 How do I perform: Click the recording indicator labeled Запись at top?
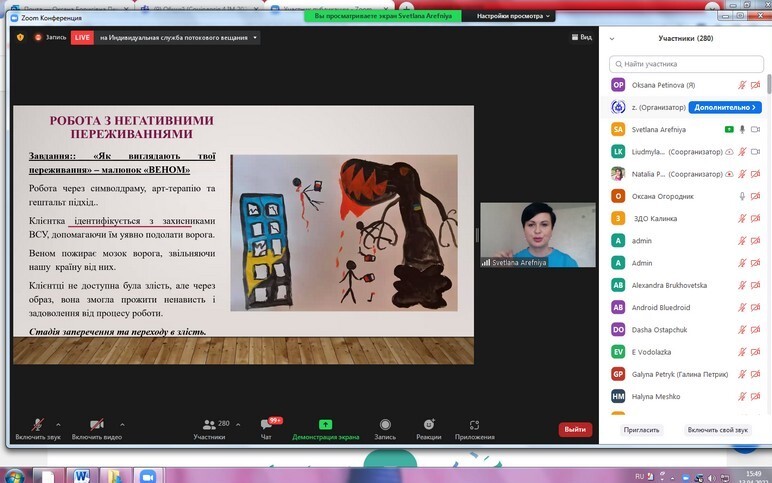click(50, 37)
